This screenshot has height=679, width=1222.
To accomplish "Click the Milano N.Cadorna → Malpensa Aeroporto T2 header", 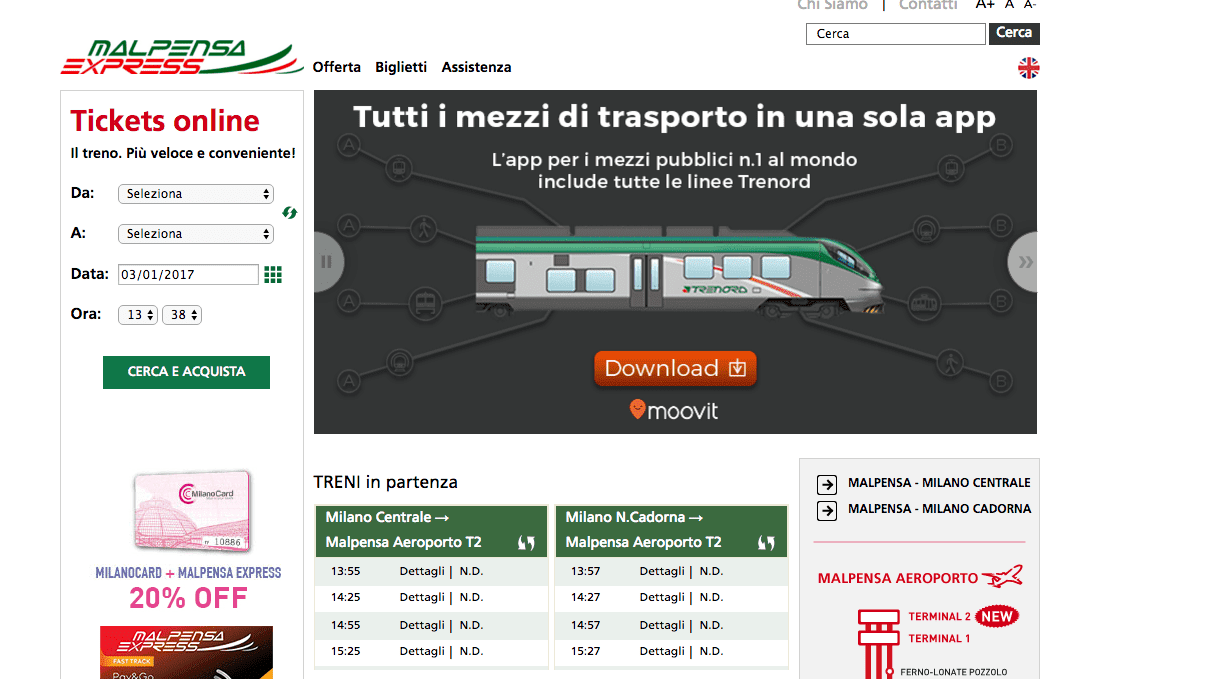I will [x=671, y=531].
